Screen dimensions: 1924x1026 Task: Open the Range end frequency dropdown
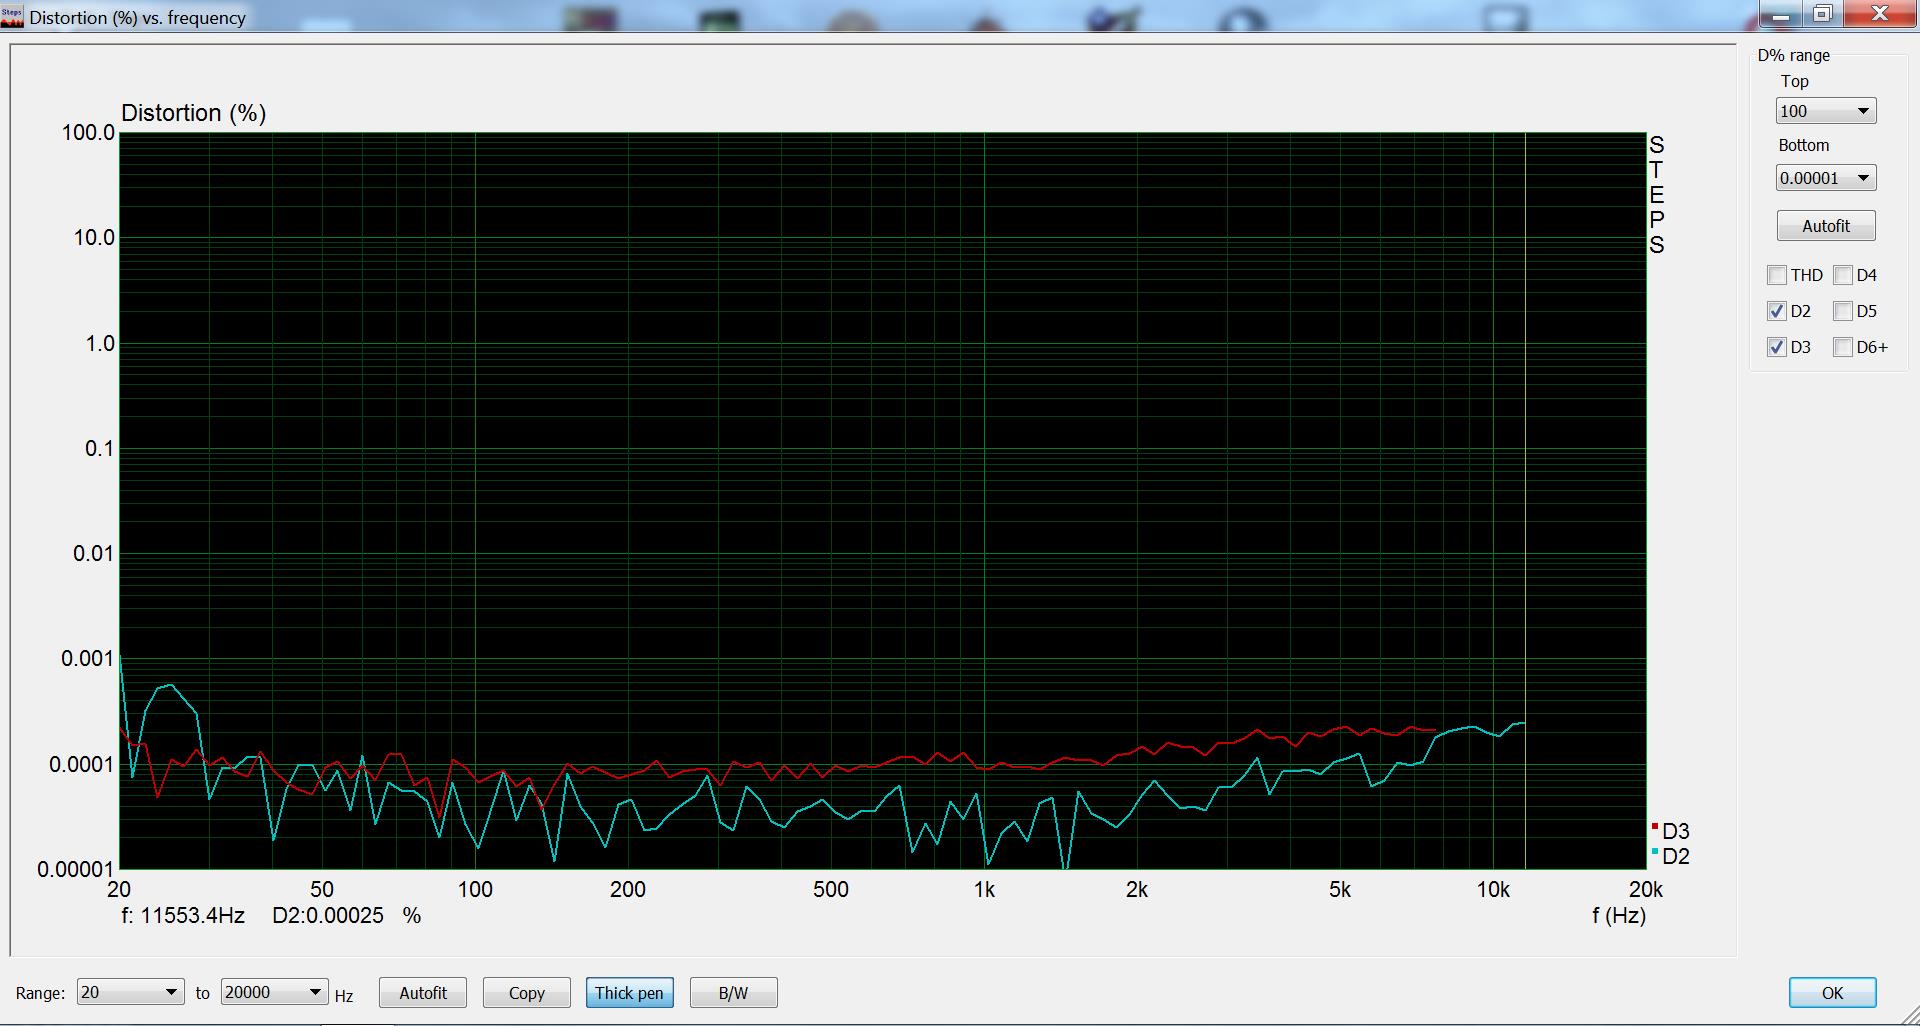(274, 992)
